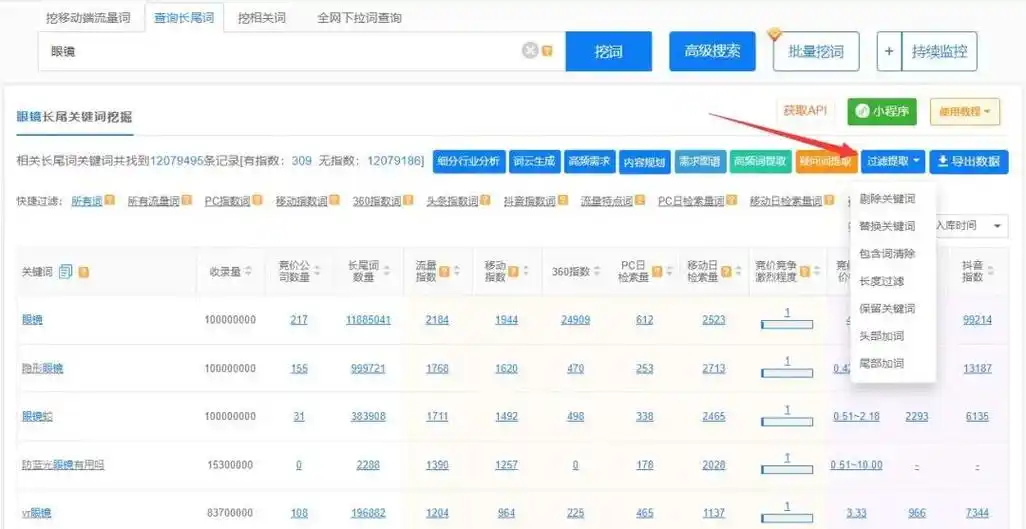Click the 获取API button
This screenshot has height=529, width=1026.
click(806, 111)
